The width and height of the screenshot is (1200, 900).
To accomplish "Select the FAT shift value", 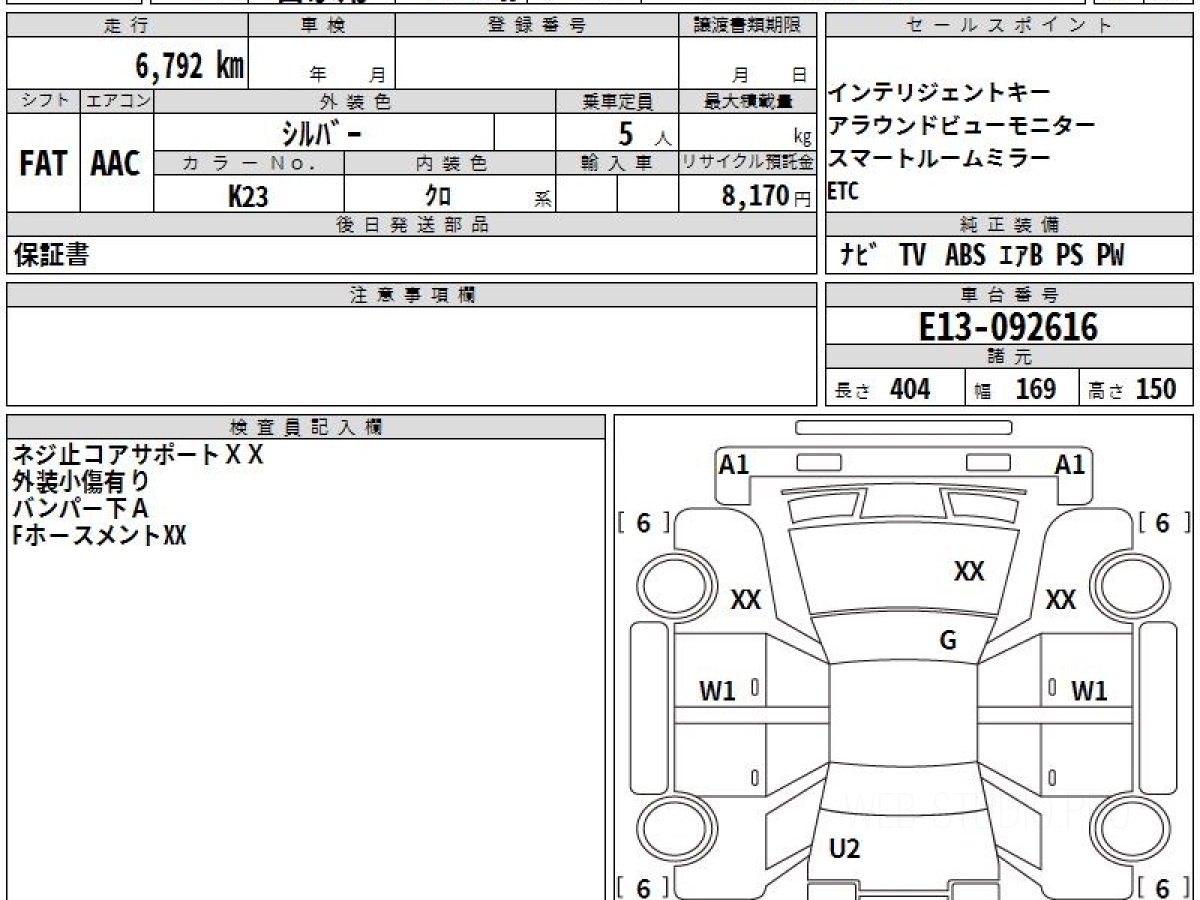I will click(43, 164).
